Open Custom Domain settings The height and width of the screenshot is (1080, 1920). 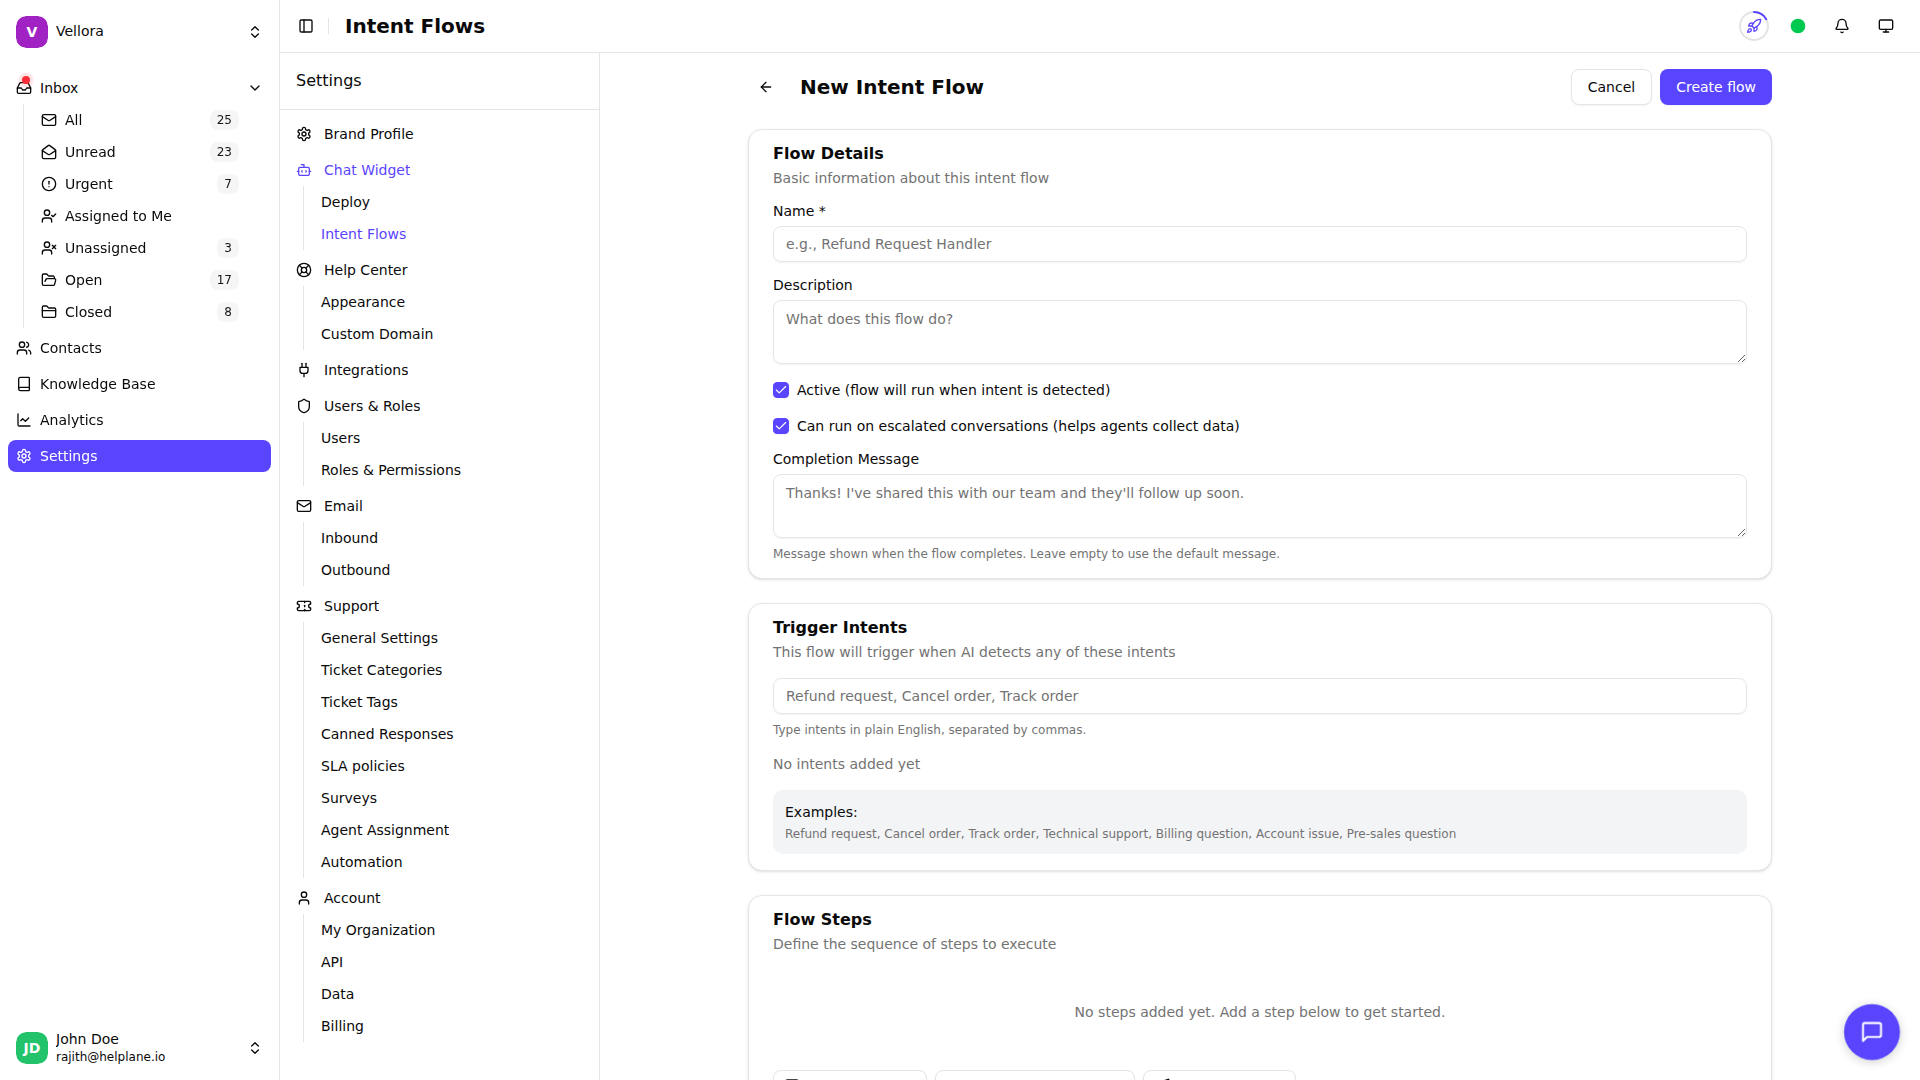(x=377, y=334)
